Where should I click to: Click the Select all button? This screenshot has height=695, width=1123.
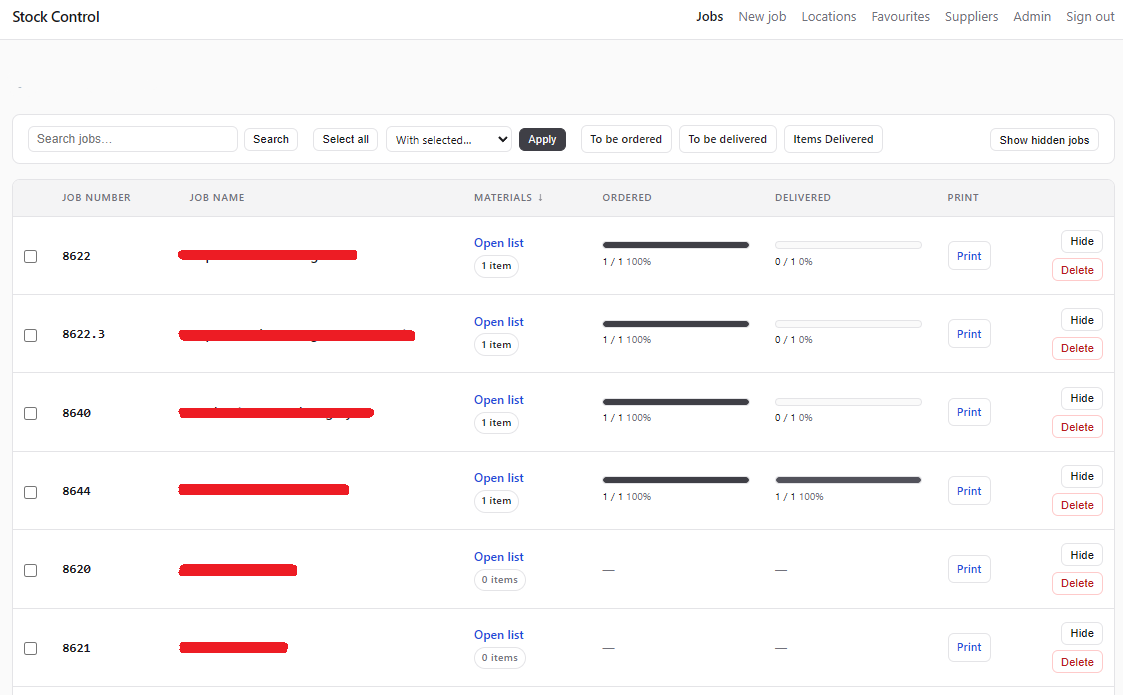(x=345, y=139)
